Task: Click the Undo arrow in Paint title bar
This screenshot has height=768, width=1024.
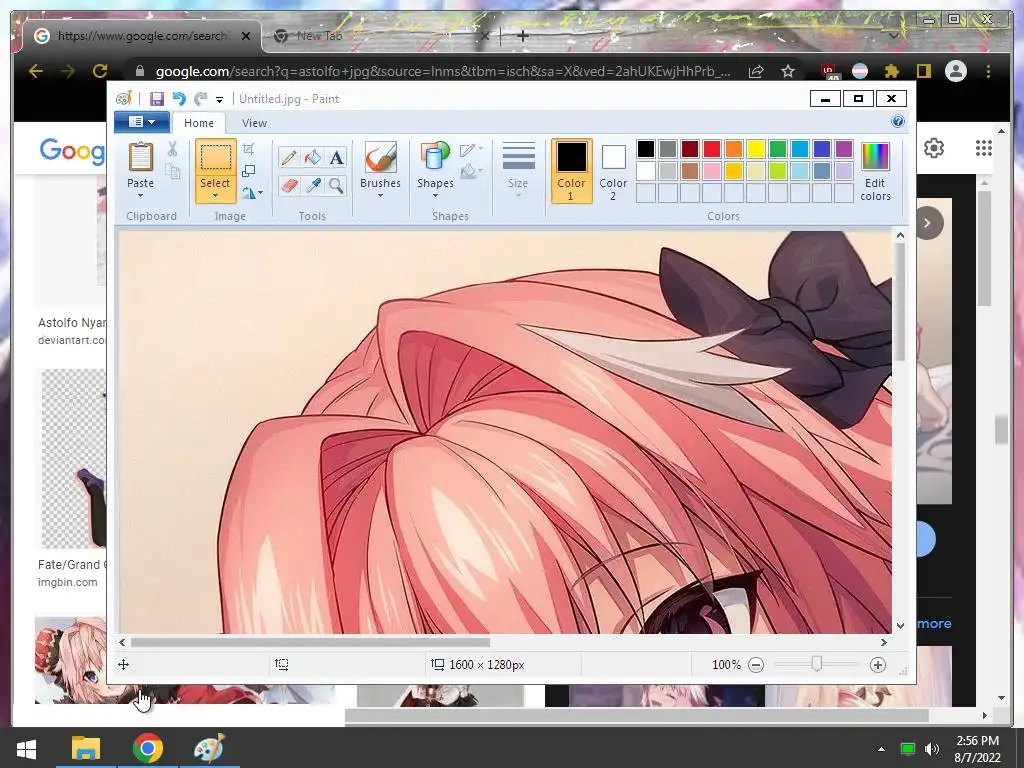Action: [178, 99]
